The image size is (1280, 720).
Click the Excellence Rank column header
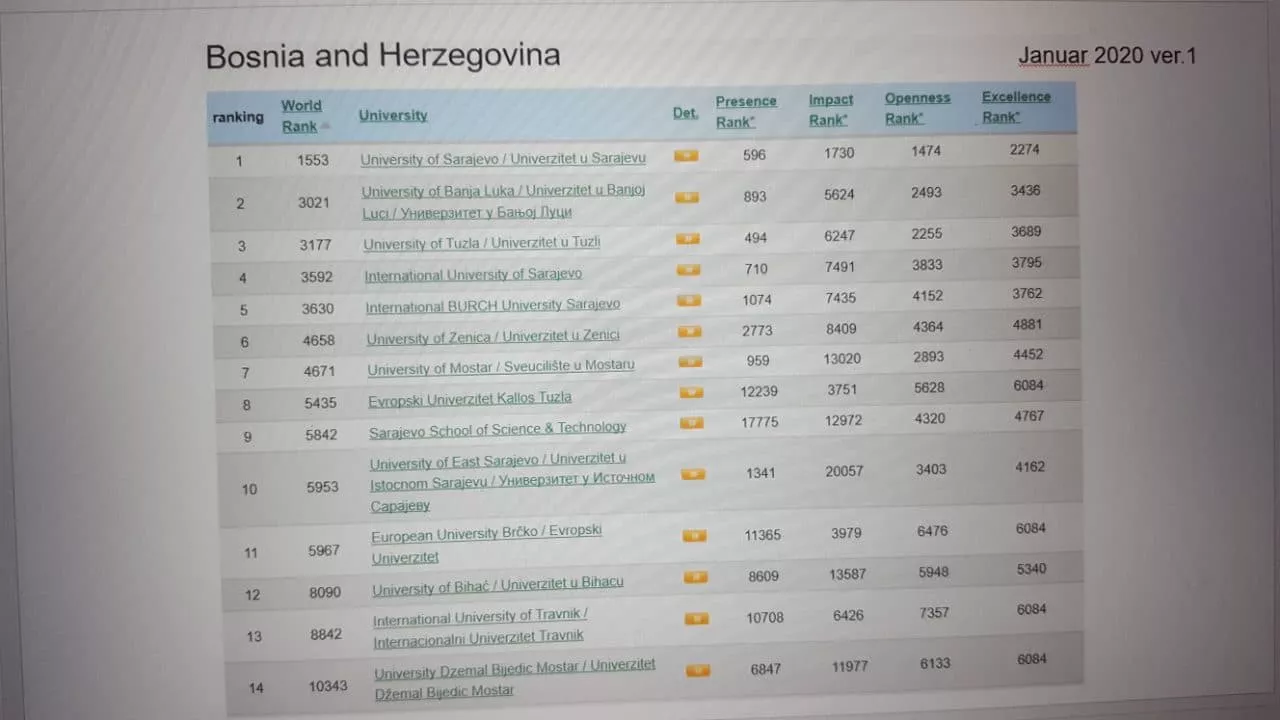[x=1015, y=107]
